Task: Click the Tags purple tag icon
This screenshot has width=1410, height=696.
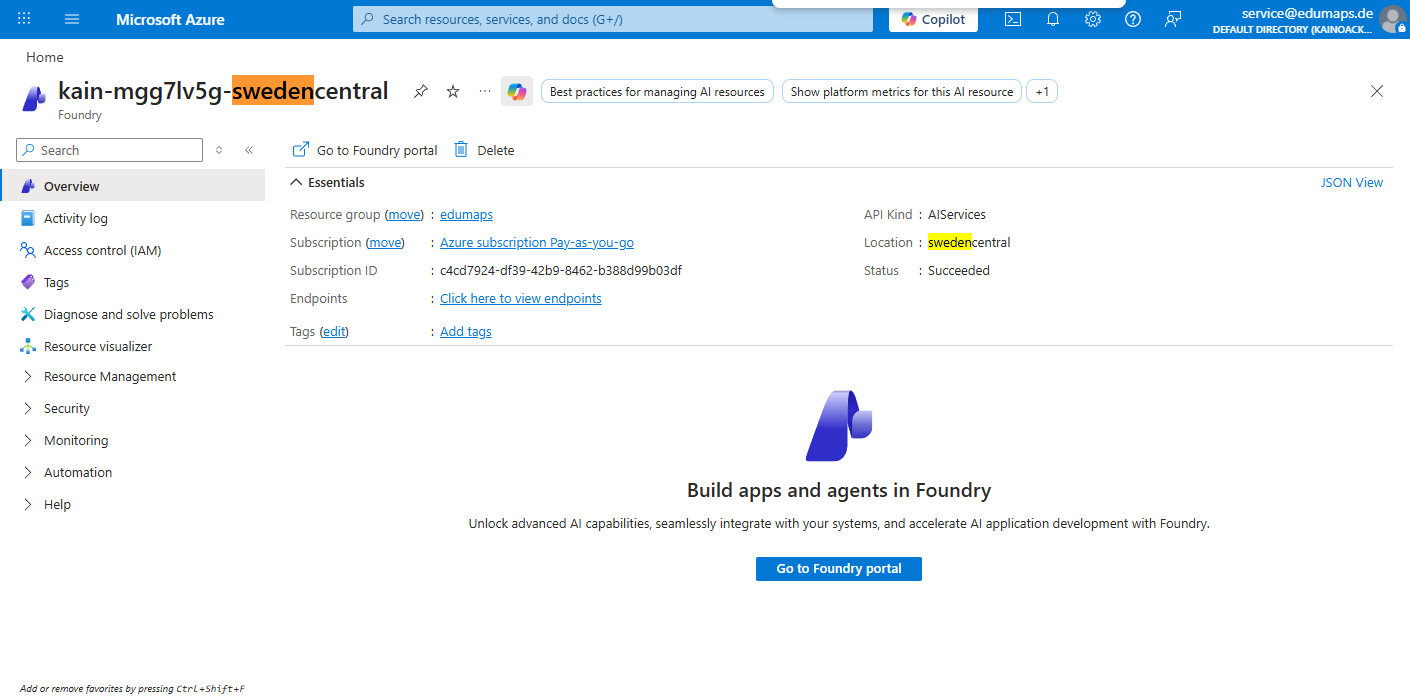Action: tap(28, 282)
